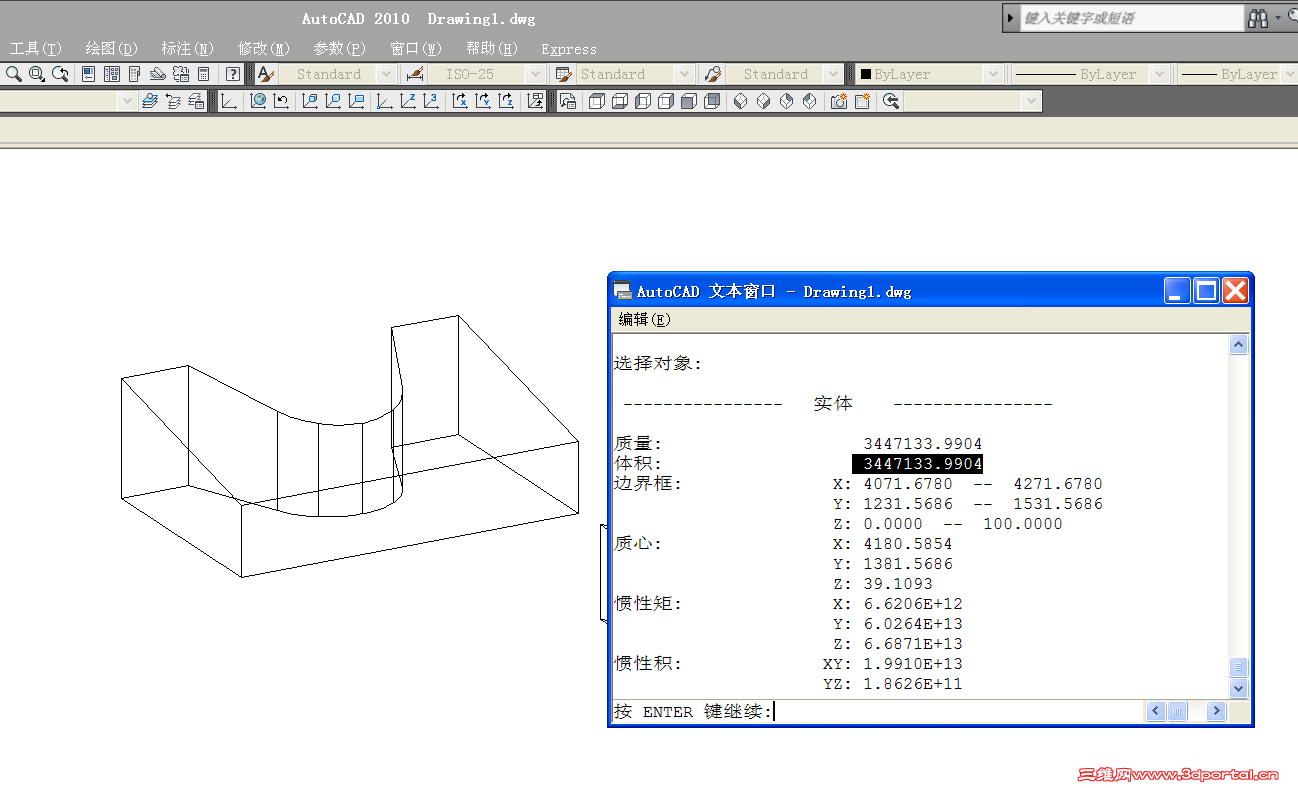
Task: Click the Layer Previous icon
Action: click(x=173, y=101)
